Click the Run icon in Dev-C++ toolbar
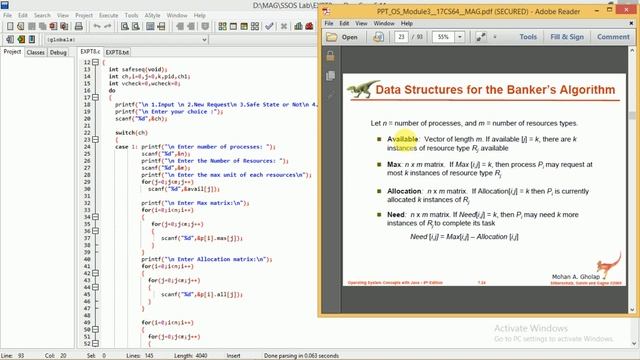 (233, 26)
